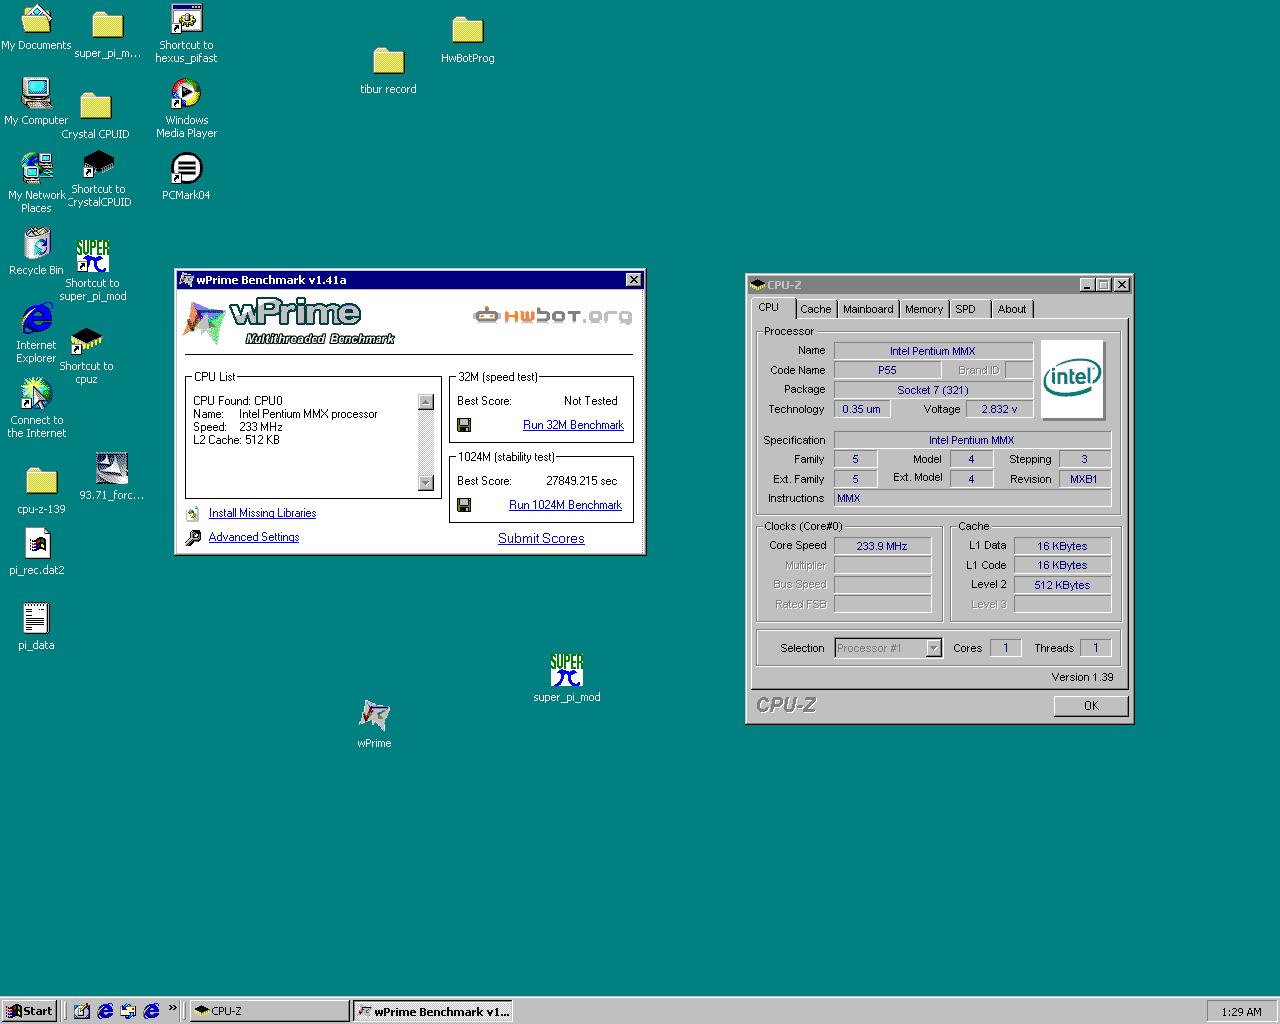Click the Name field Intel Pentium MMX
This screenshot has height=1024, width=1280.
click(x=933, y=351)
